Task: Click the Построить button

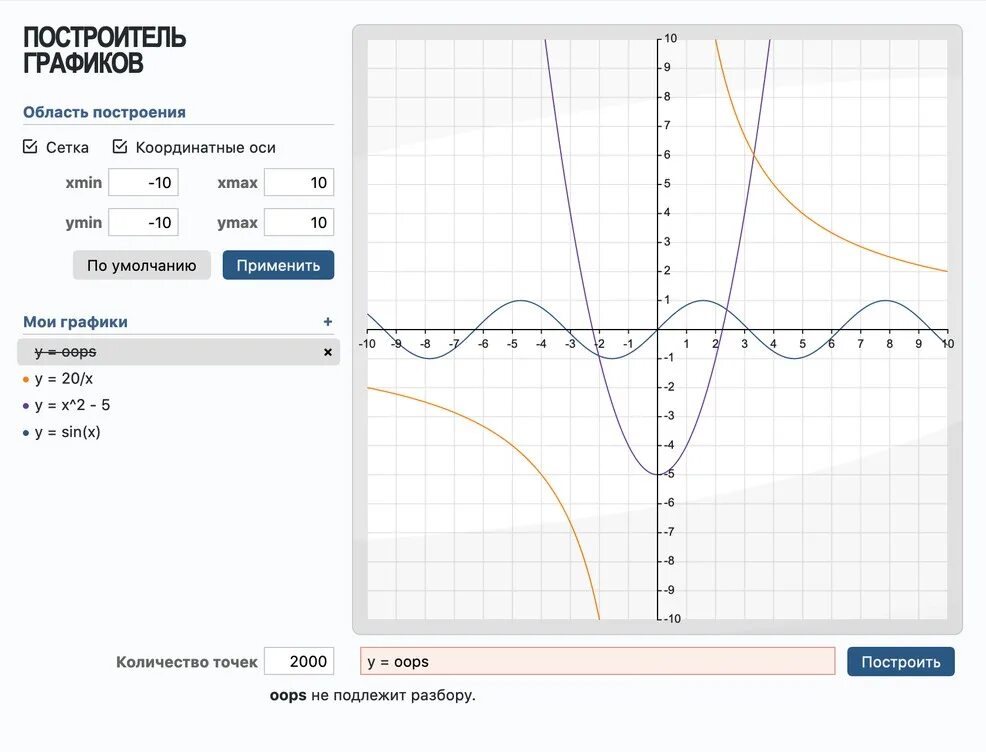Action: [900, 661]
